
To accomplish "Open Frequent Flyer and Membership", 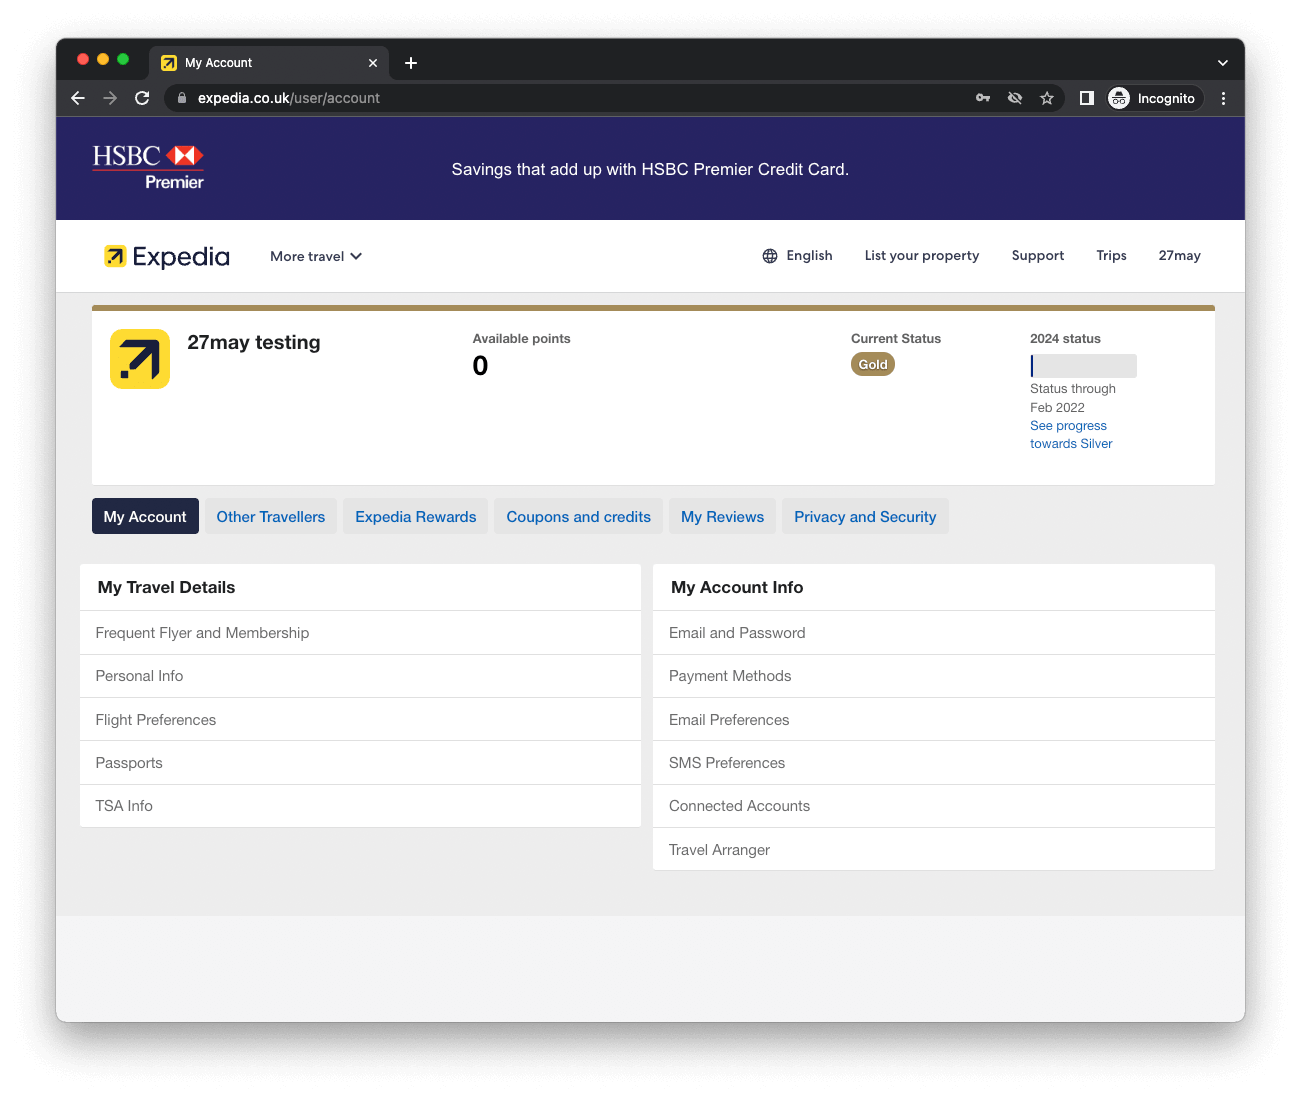I will click(360, 633).
